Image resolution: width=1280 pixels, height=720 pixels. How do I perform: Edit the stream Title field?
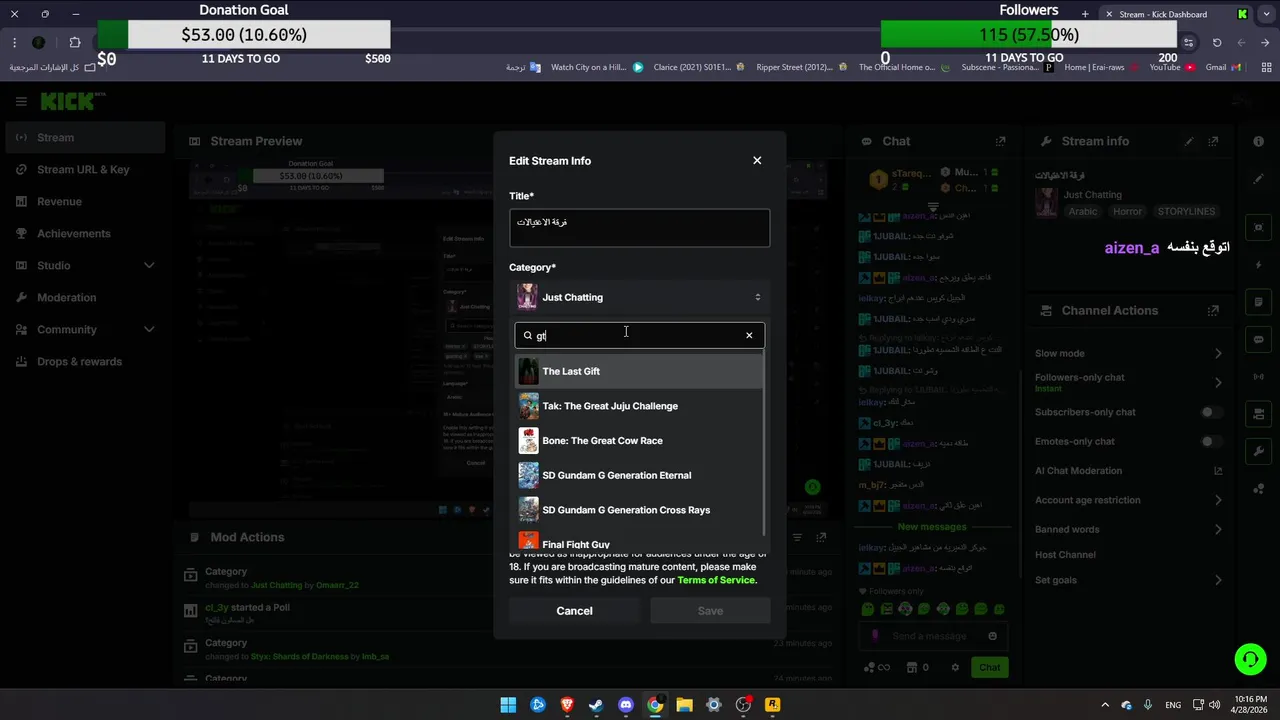click(x=639, y=228)
